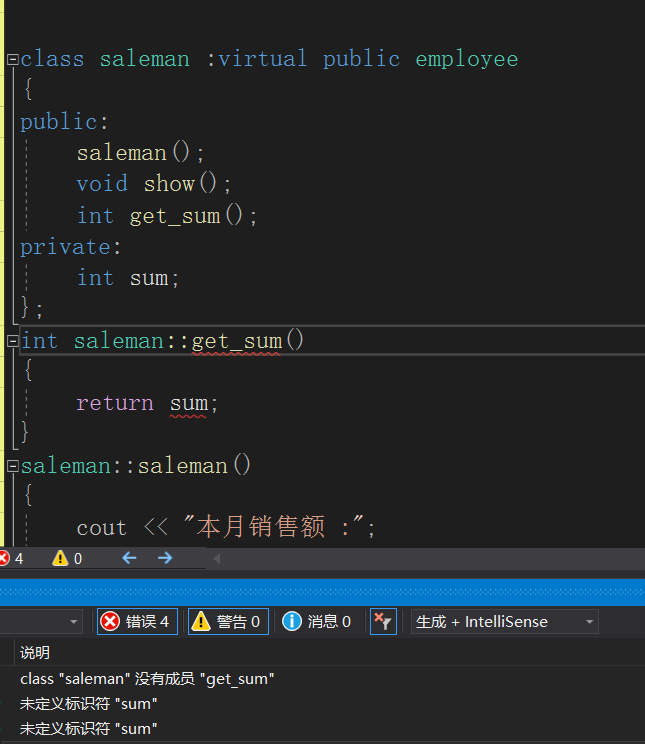Click the public: access specifier line

click(64, 122)
